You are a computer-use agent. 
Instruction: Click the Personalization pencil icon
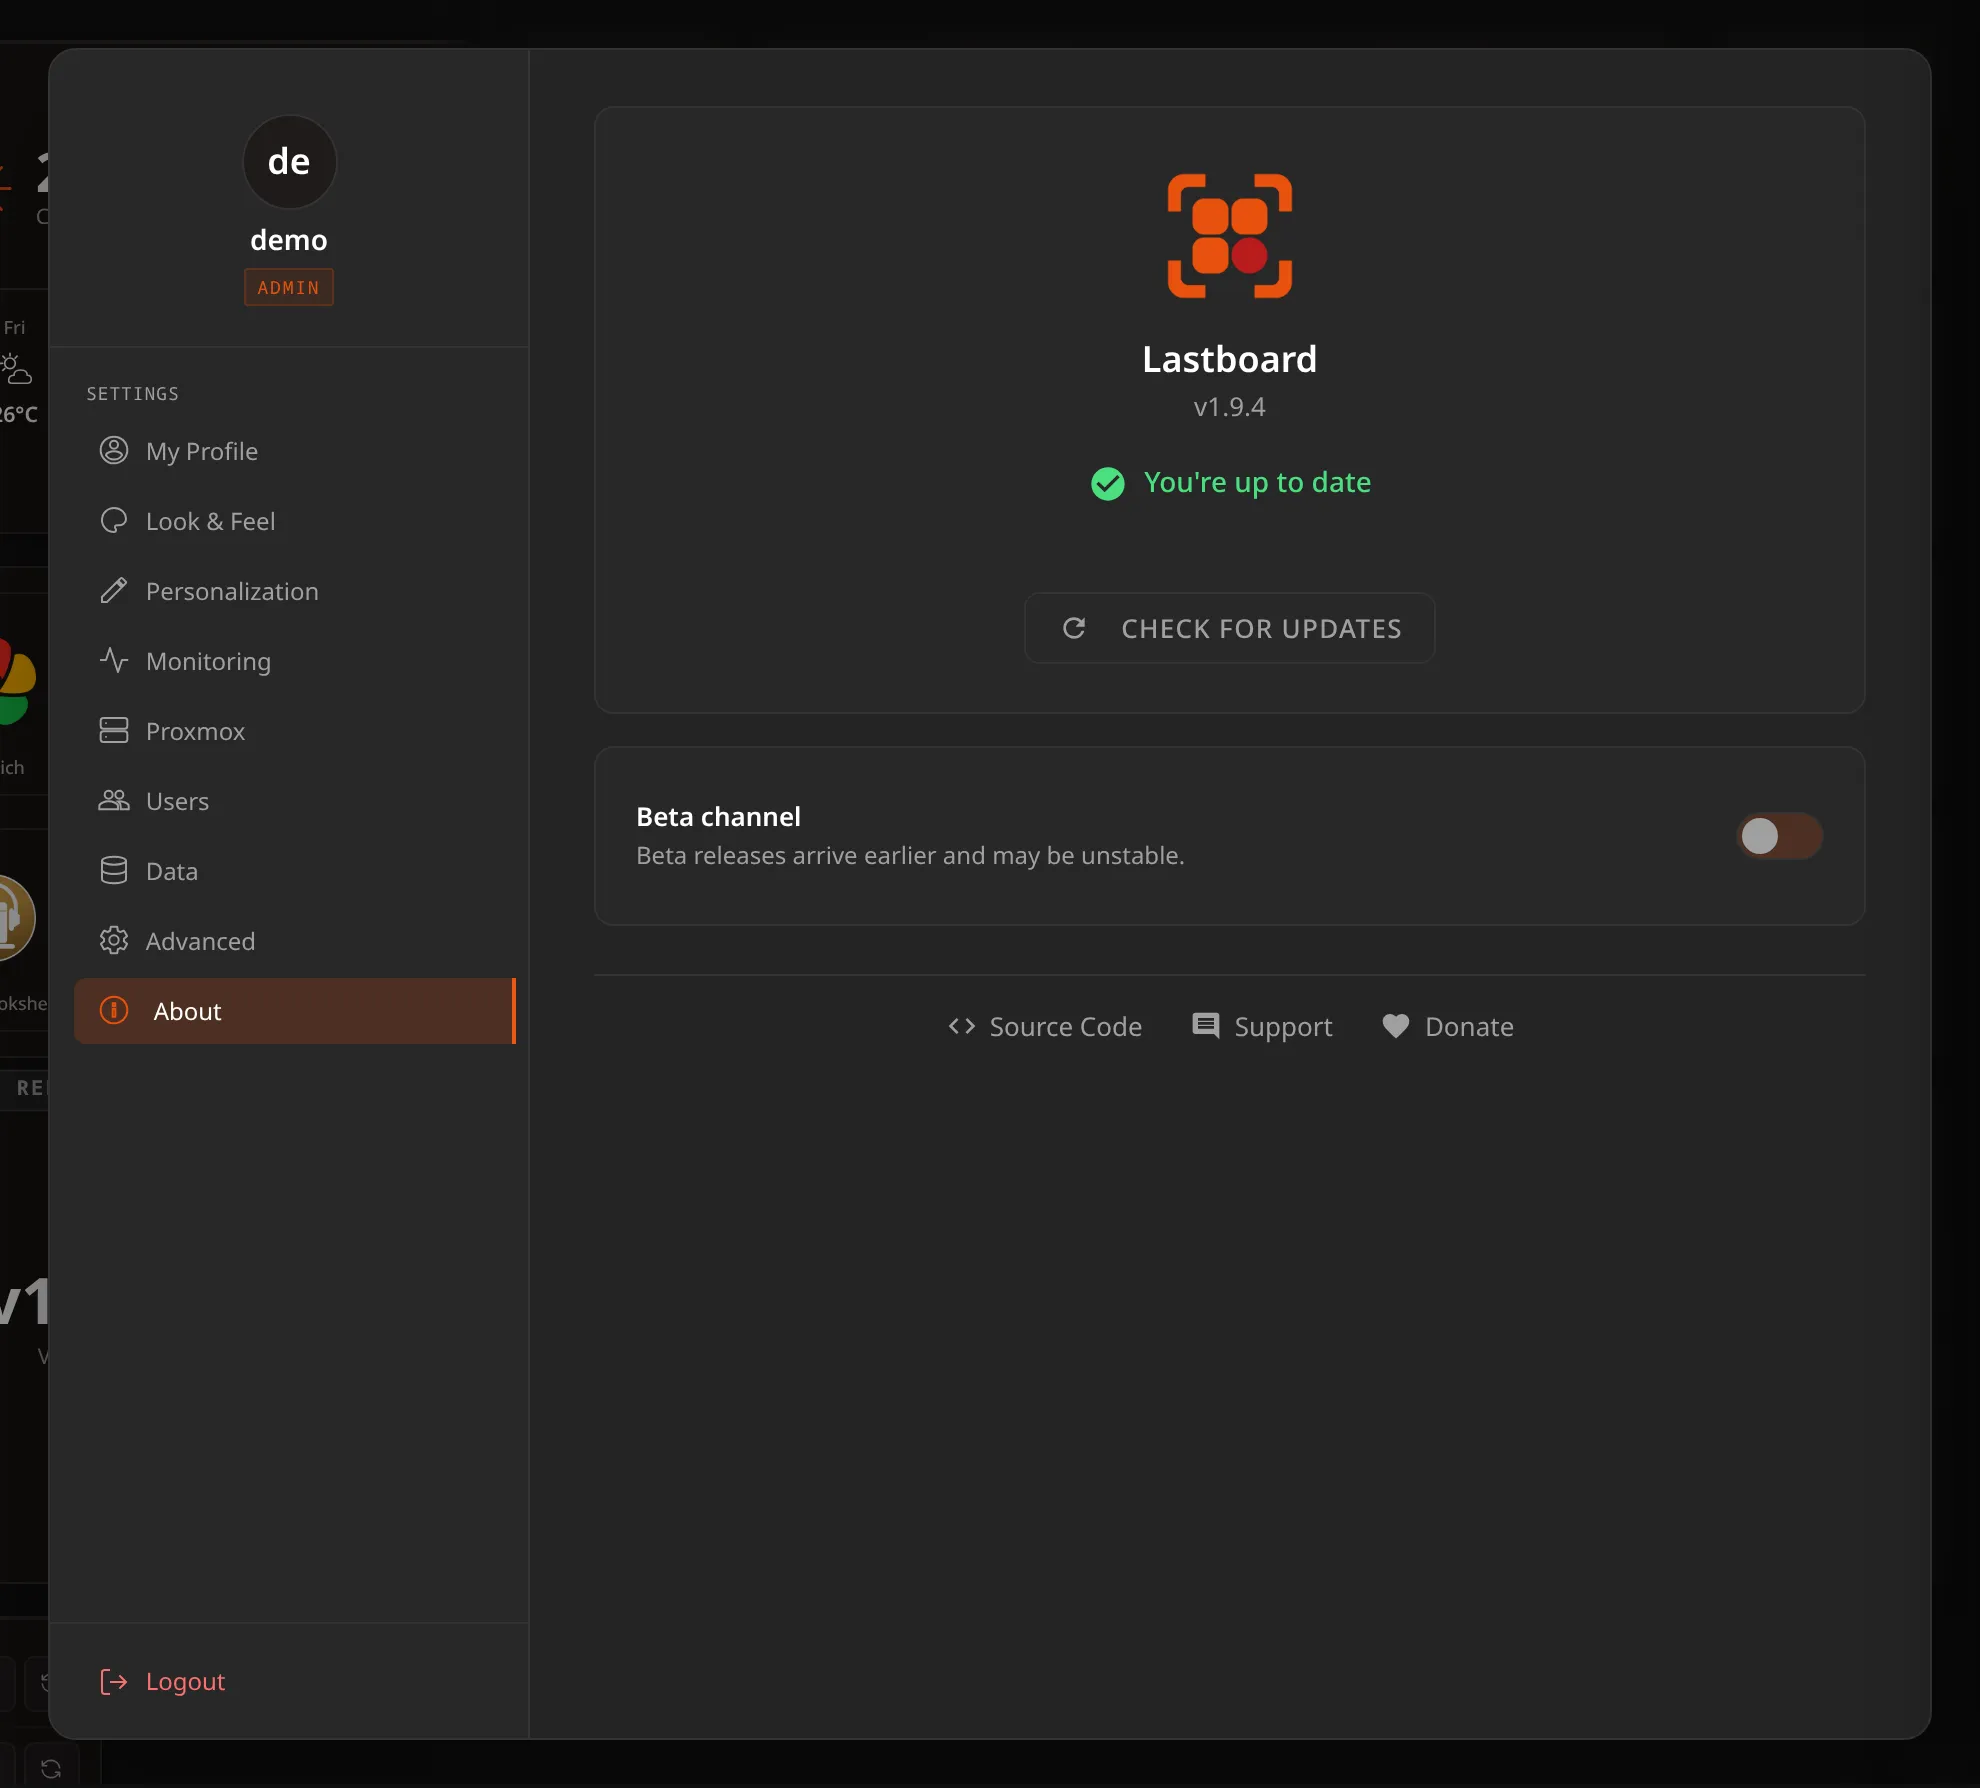click(114, 591)
